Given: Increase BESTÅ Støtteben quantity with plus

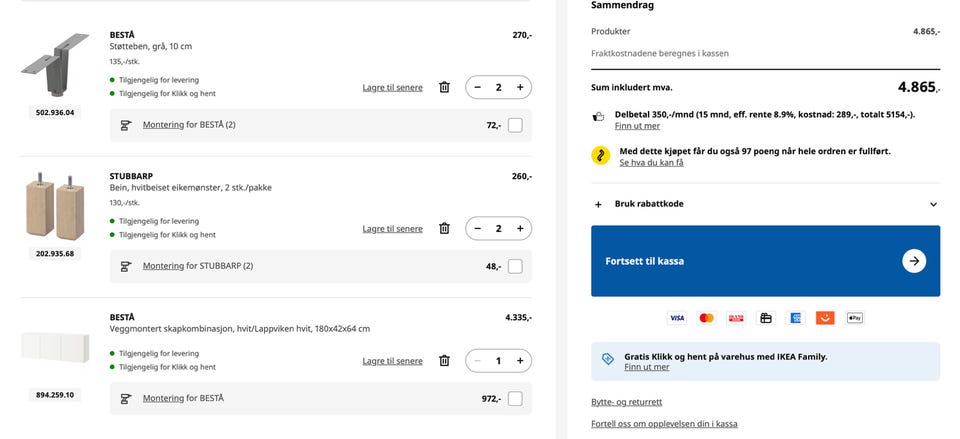Looking at the screenshot, I should coord(520,87).
